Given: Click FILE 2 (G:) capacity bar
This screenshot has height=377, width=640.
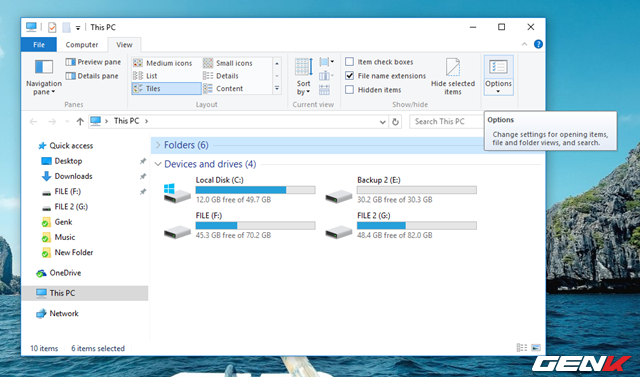Looking at the screenshot, I should tap(417, 226).
